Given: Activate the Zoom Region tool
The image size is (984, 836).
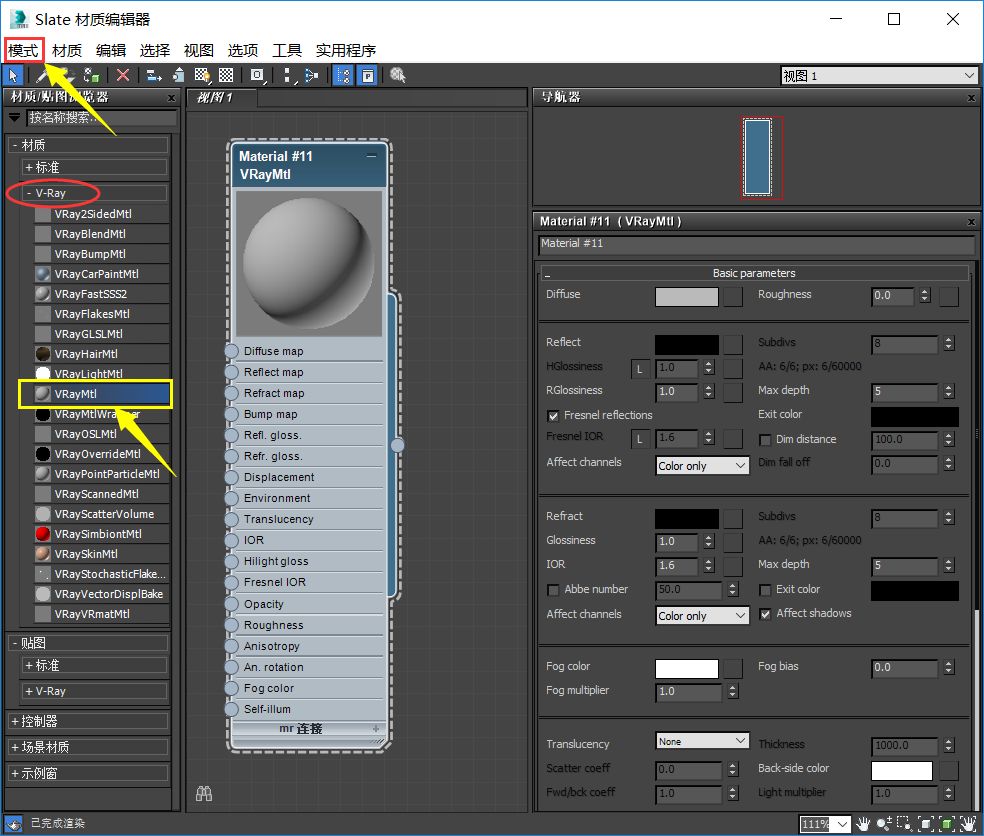Looking at the screenshot, I should pos(904,823).
